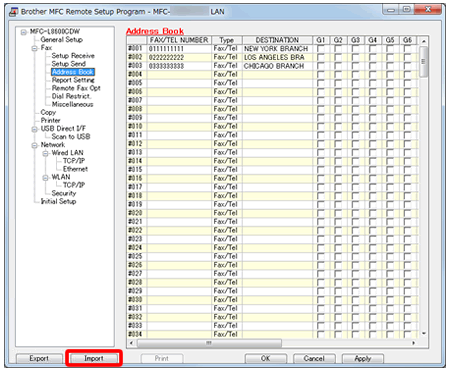Screen dimensions: 450x371
Task: Open Copy settings in tree
Action: (48, 112)
